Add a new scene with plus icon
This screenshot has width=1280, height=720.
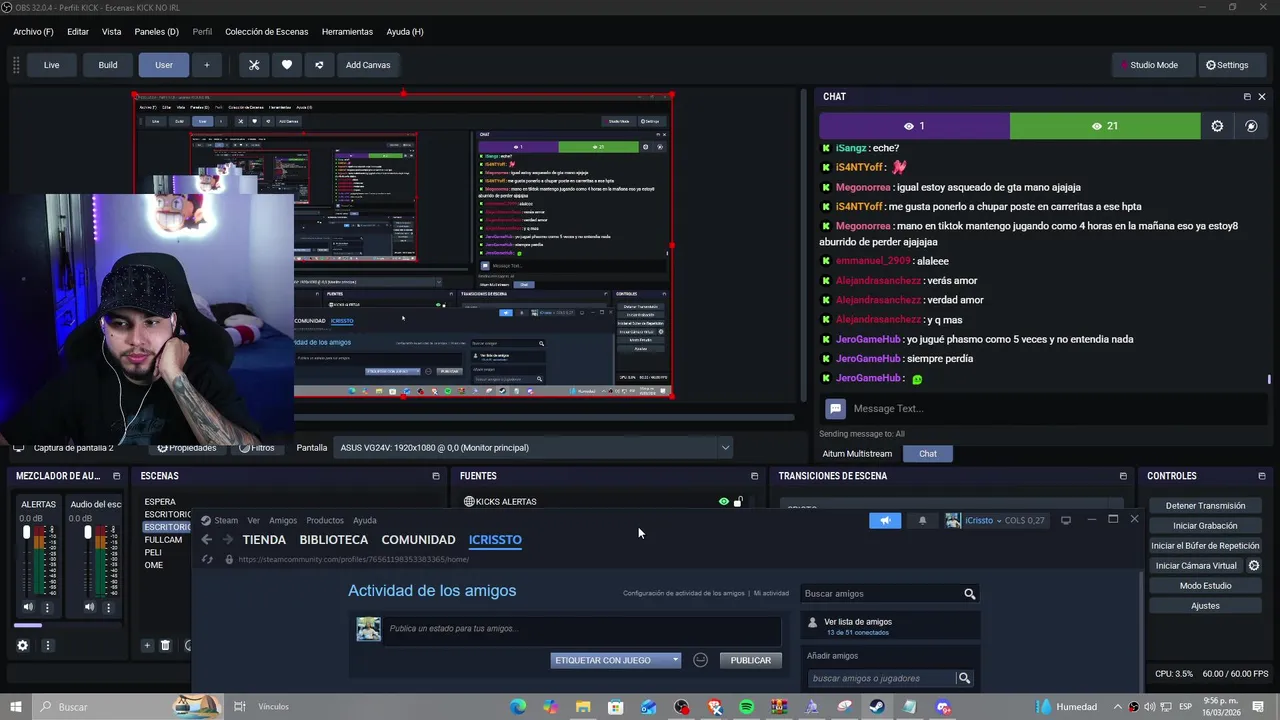tap(147, 646)
